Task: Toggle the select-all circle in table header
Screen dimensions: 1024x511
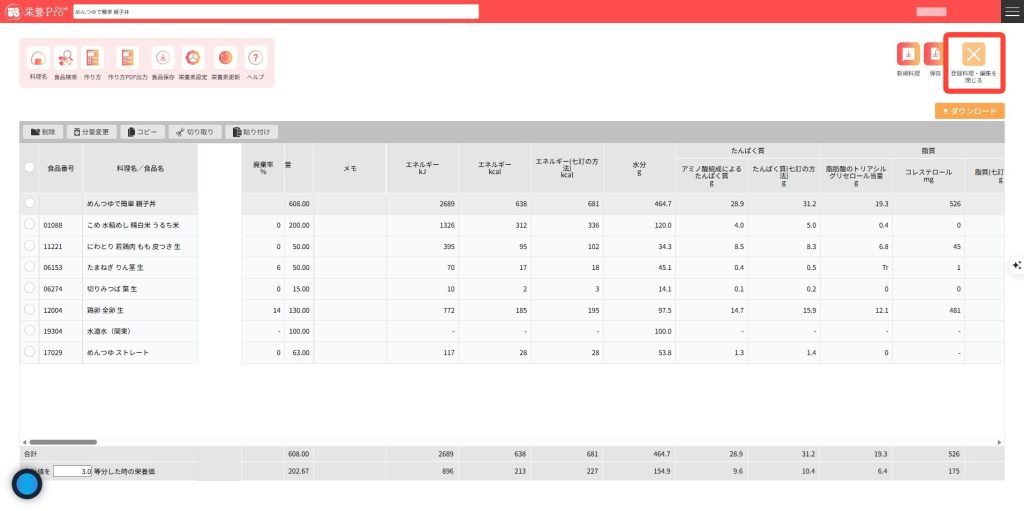Action: pyautogui.click(x=29, y=168)
